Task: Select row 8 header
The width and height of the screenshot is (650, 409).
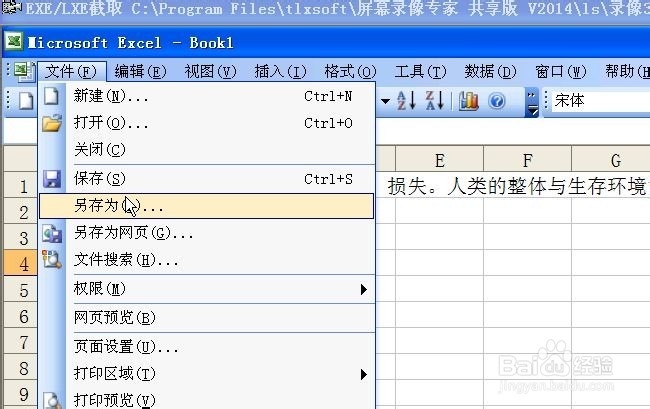Action: tap(21, 368)
